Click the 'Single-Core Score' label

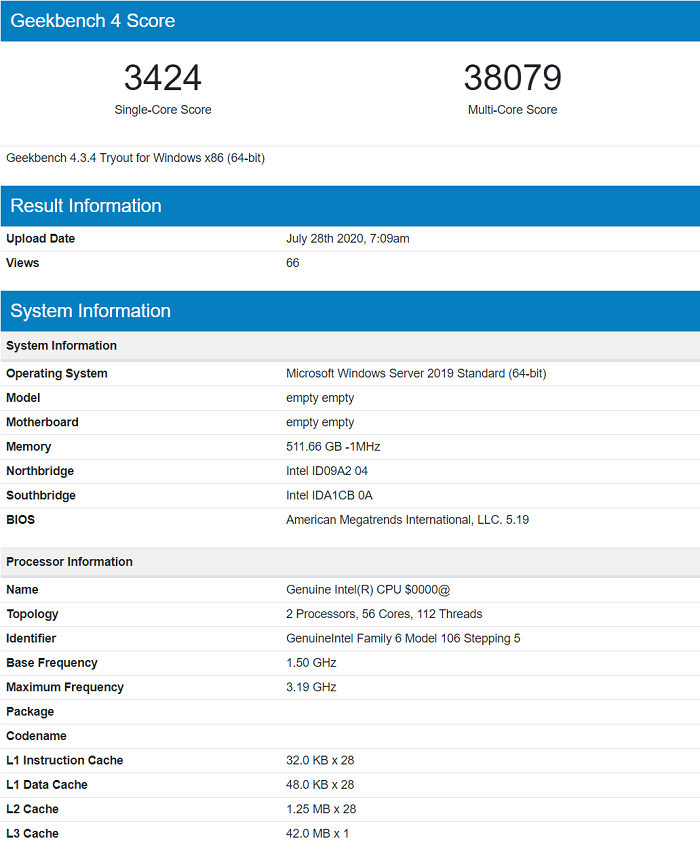coord(162,110)
